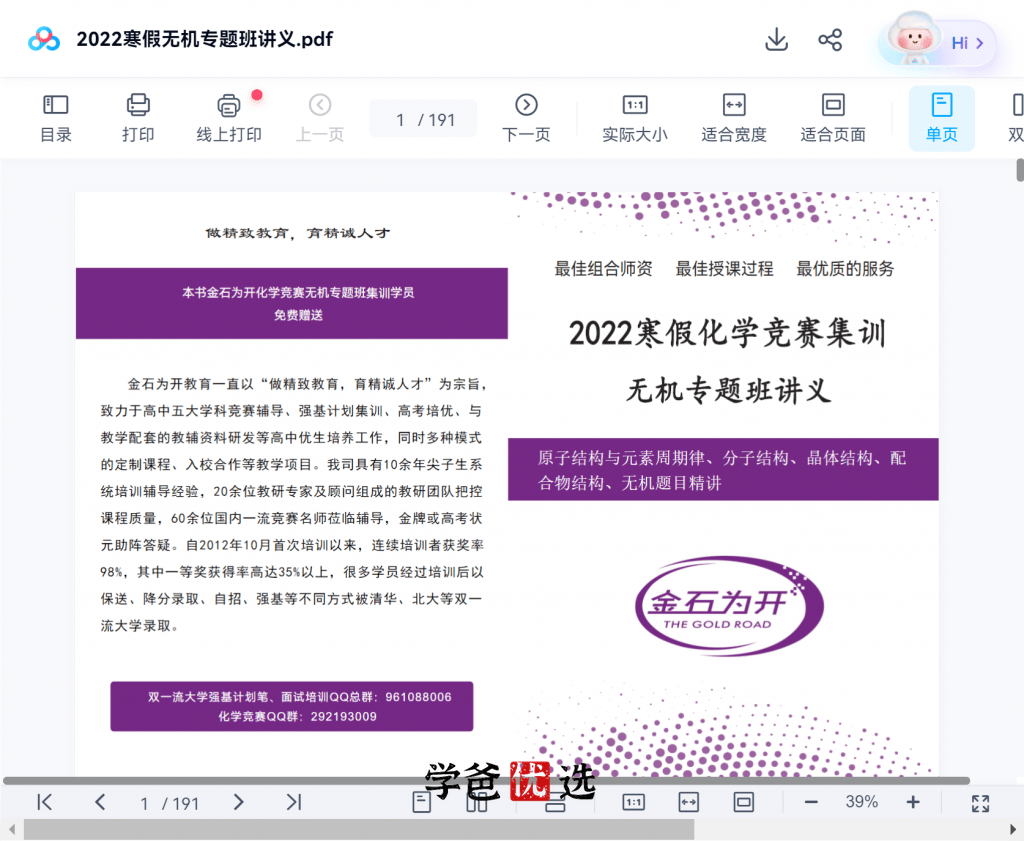
Task: Click the bottom bar 1:1 actual size icon
Action: coord(634,802)
